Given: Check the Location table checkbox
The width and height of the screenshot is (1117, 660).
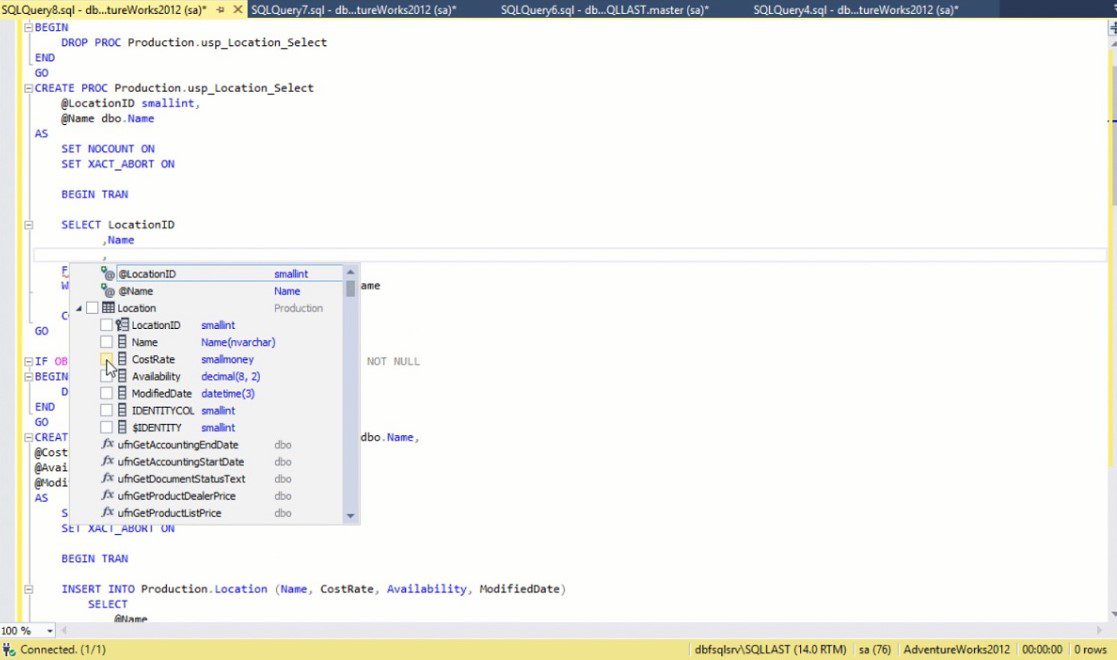Looking at the screenshot, I should (92, 307).
